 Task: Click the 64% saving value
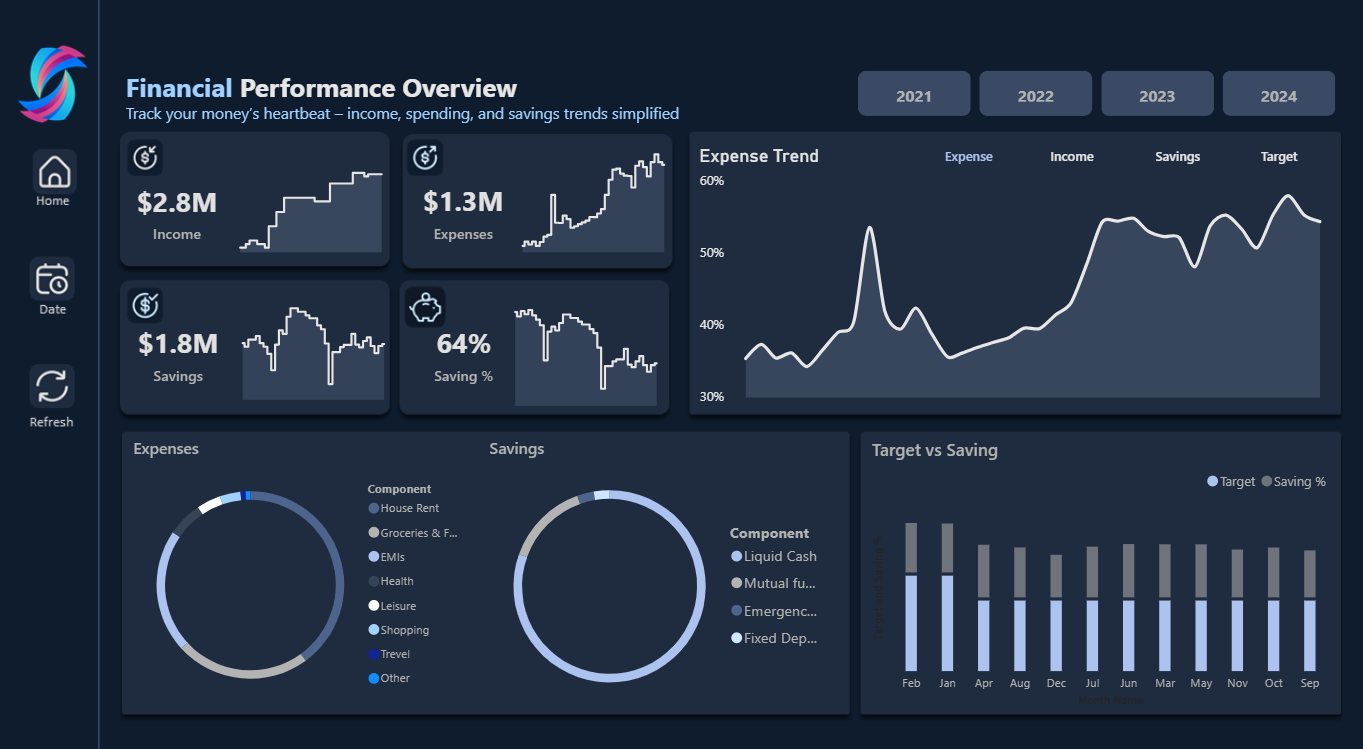pyautogui.click(x=464, y=344)
